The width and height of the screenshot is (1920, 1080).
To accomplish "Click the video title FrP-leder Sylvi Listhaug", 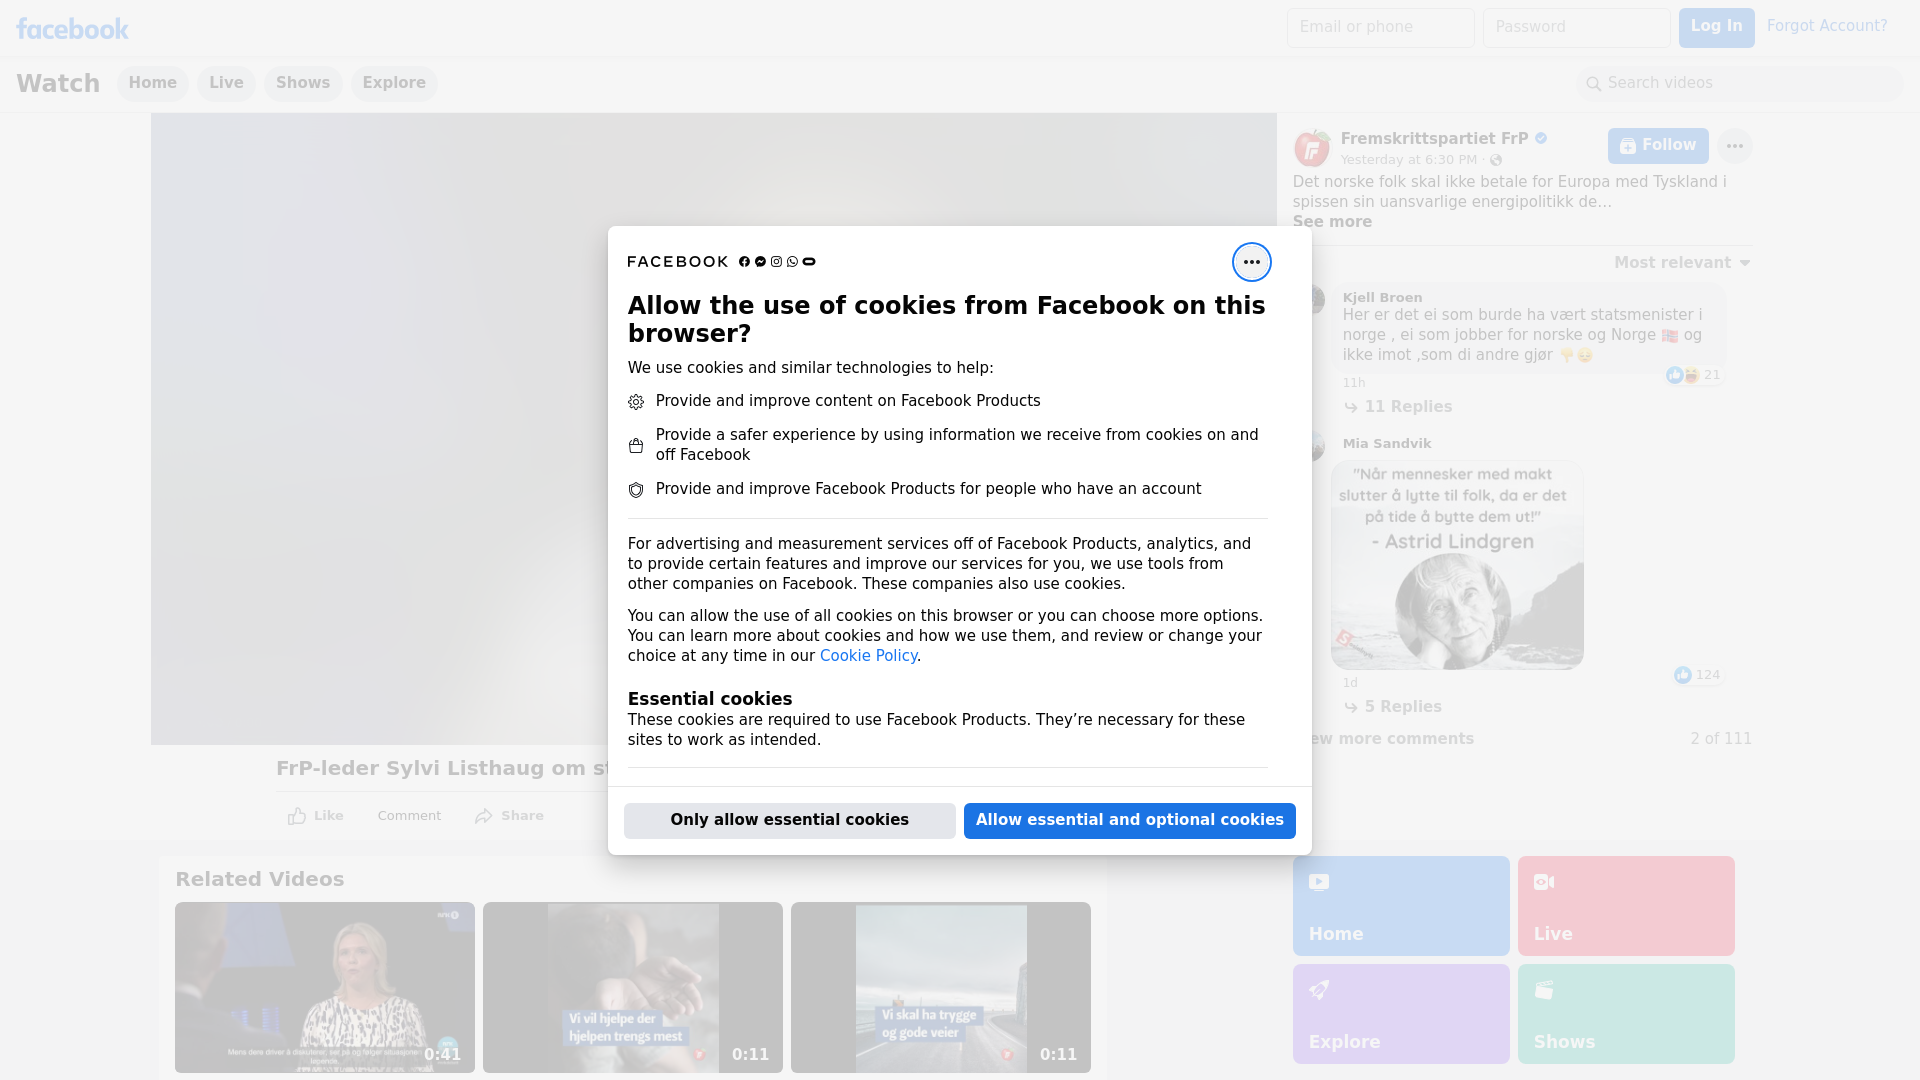I will [x=442, y=768].
